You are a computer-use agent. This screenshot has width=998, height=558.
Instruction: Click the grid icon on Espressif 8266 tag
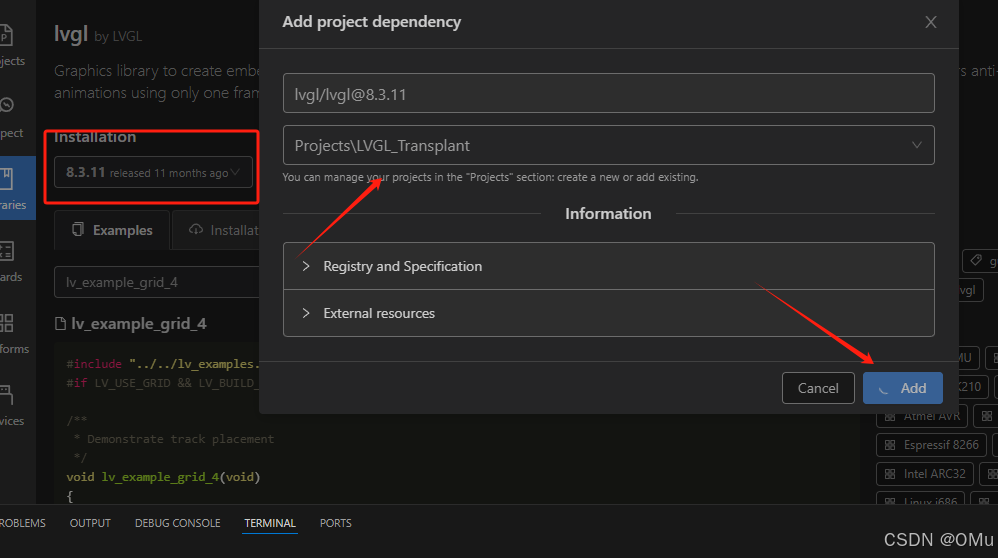tap(890, 445)
